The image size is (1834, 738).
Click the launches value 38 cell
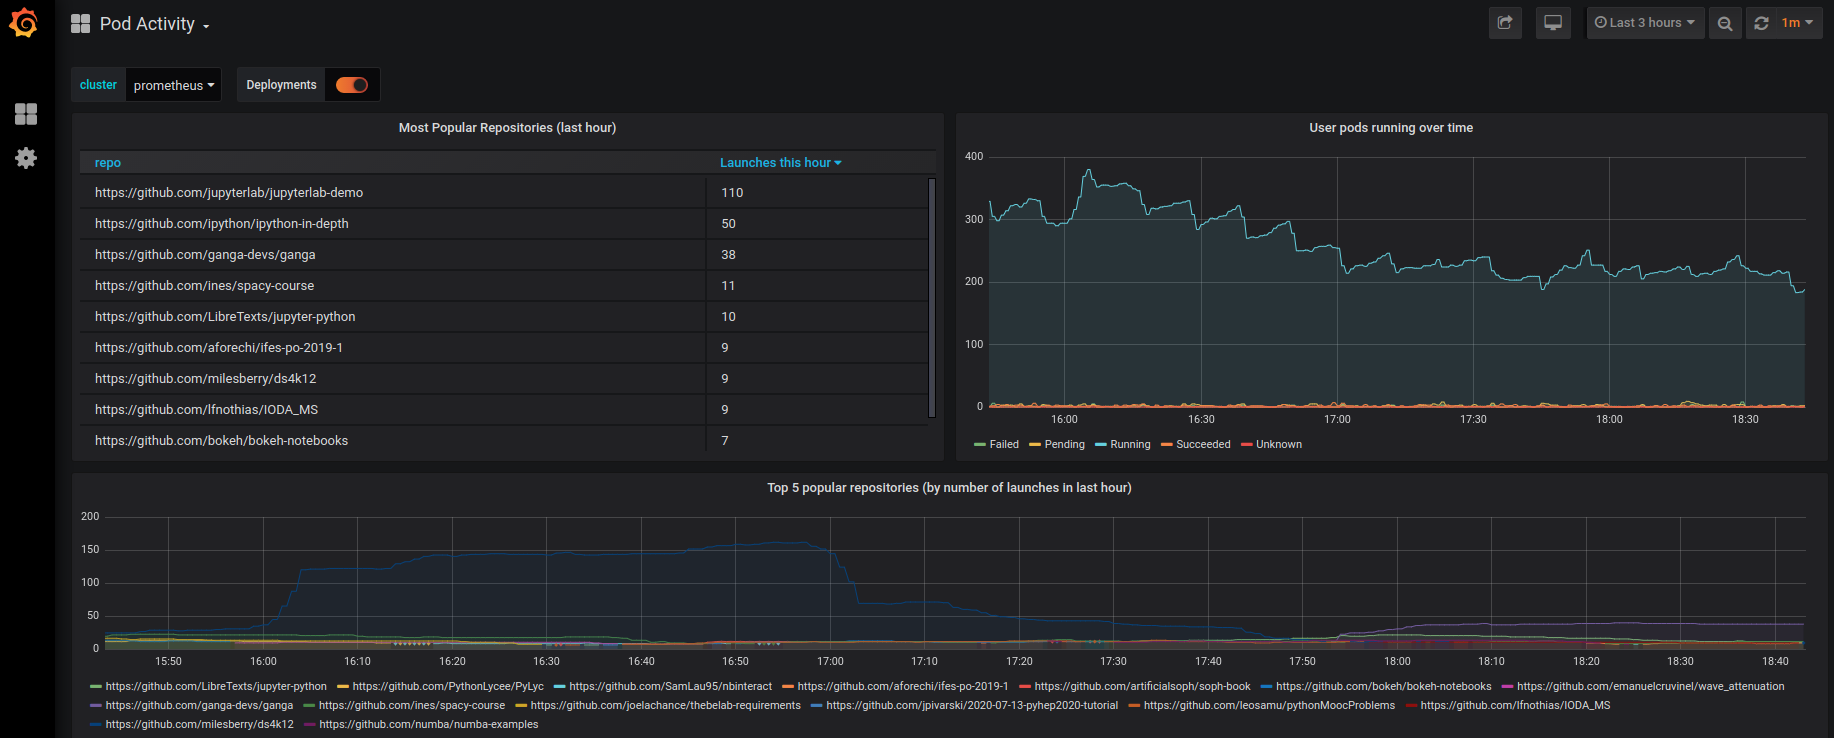tap(817, 255)
